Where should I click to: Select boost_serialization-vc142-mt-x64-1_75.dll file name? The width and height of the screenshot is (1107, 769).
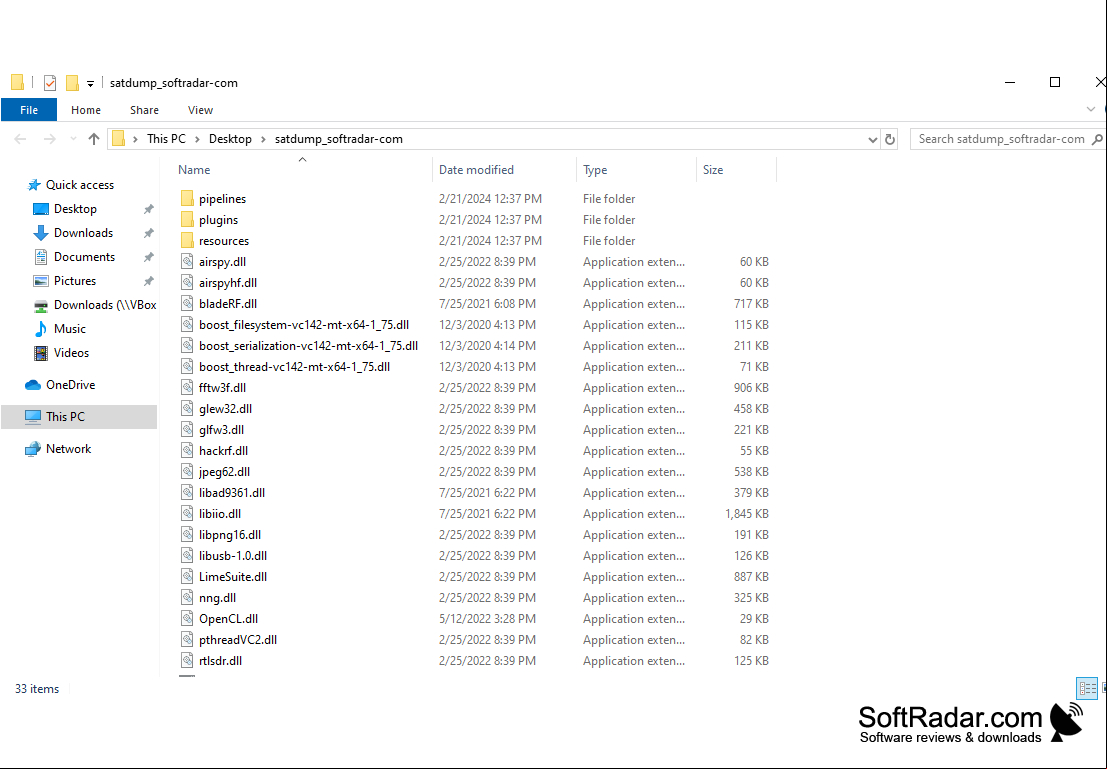point(309,346)
